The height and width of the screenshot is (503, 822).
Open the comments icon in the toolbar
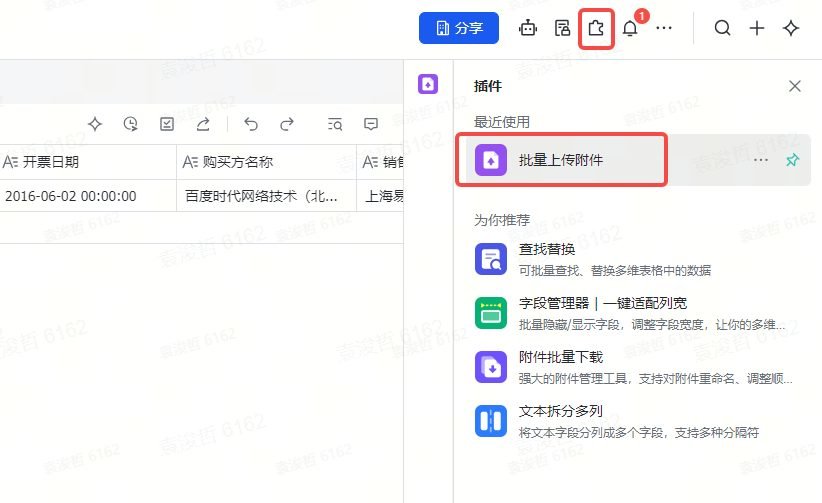pos(371,124)
